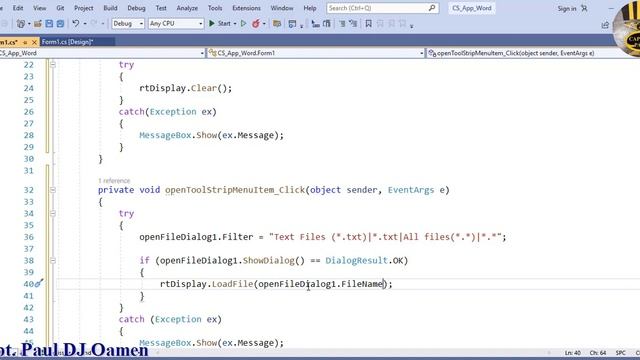The width and height of the screenshot is (640, 360).
Task: Open the Edit menu
Action: (18, 8)
